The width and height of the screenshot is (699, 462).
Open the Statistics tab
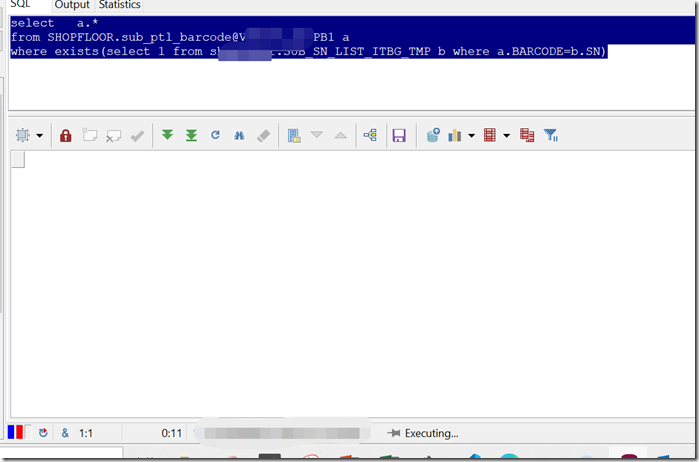[119, 5]
